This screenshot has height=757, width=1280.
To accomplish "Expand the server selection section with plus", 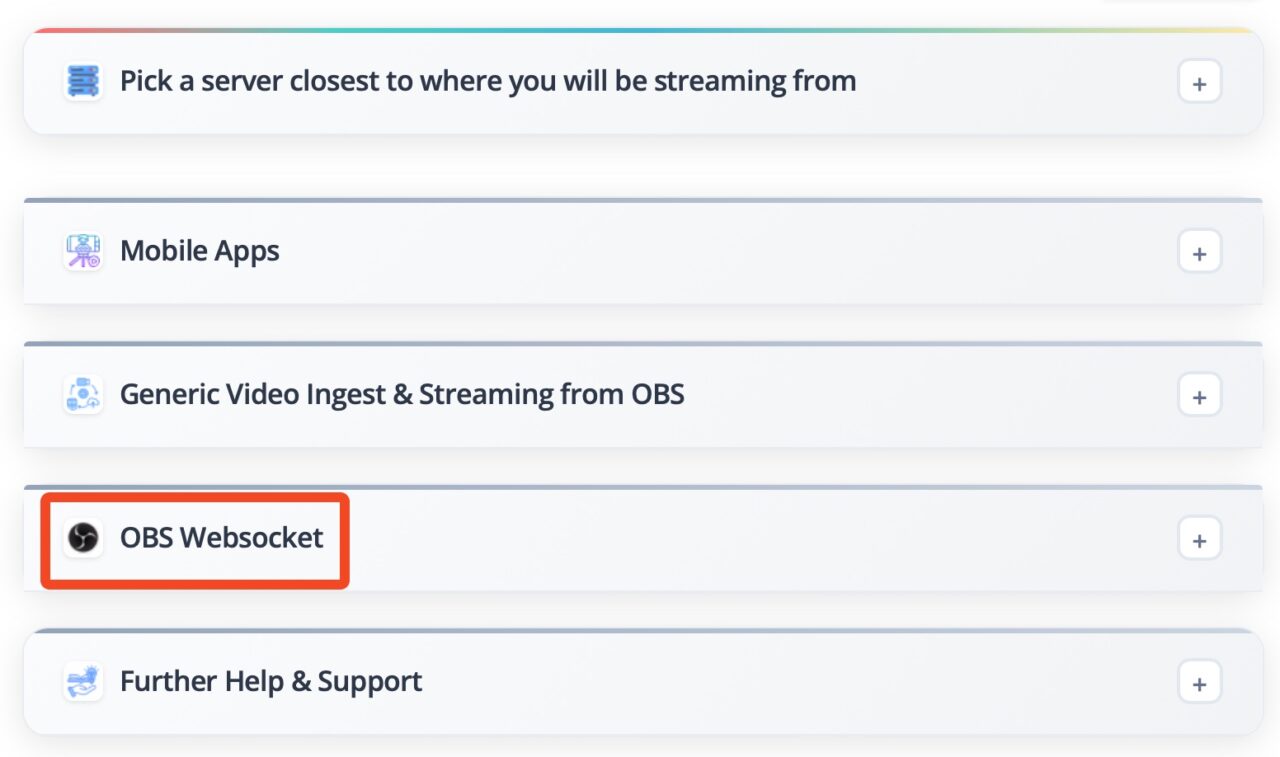I will 1199,84.
